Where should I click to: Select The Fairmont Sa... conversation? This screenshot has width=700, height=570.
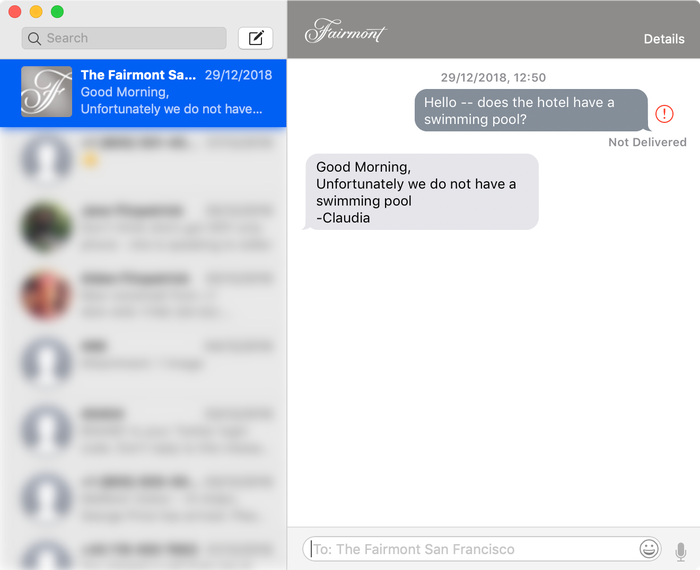(x=143, y=93)
